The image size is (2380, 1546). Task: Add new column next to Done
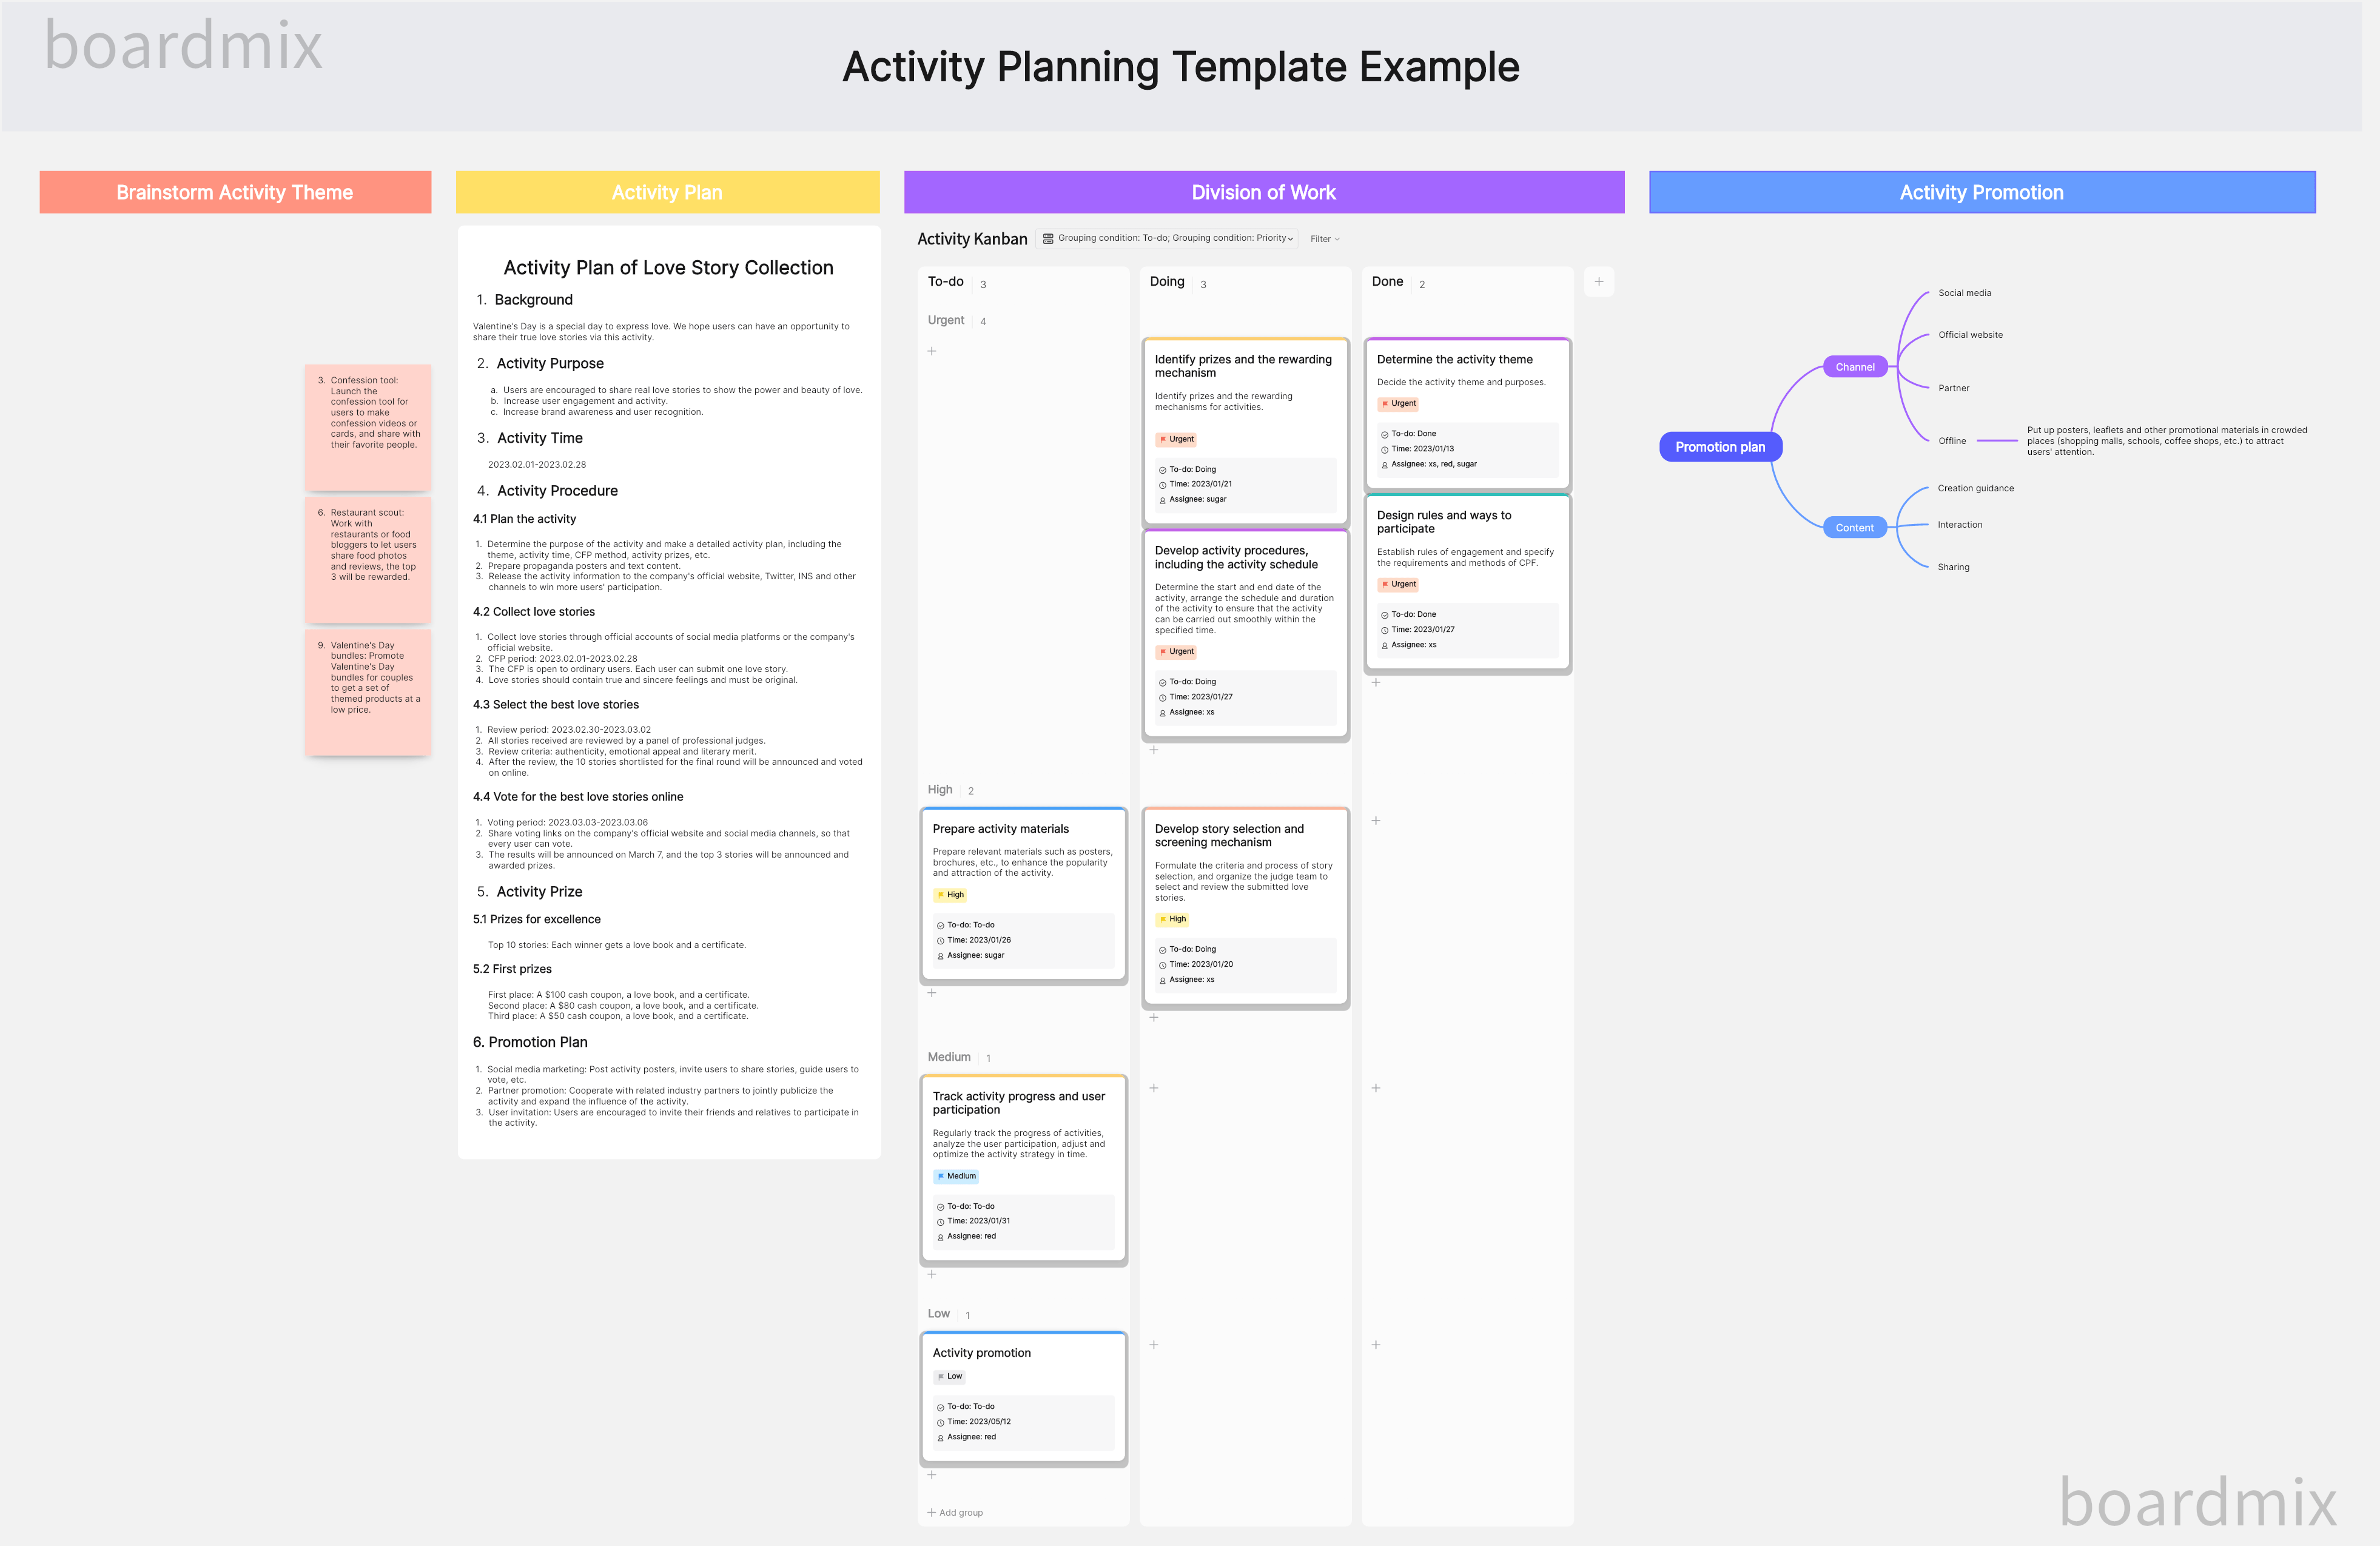[x=1598, y=282]
